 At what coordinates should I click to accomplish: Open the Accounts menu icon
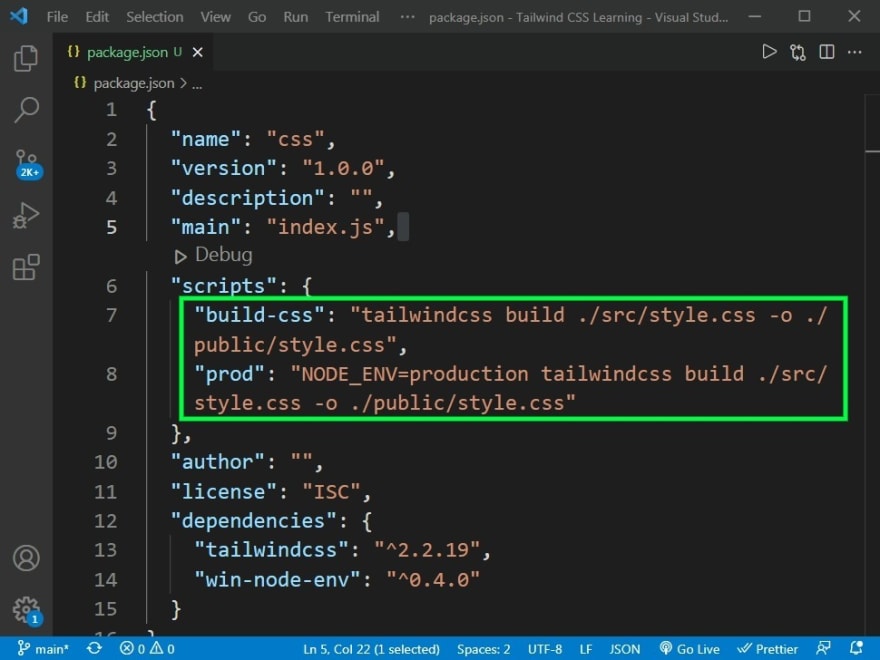tap(26, 558)
